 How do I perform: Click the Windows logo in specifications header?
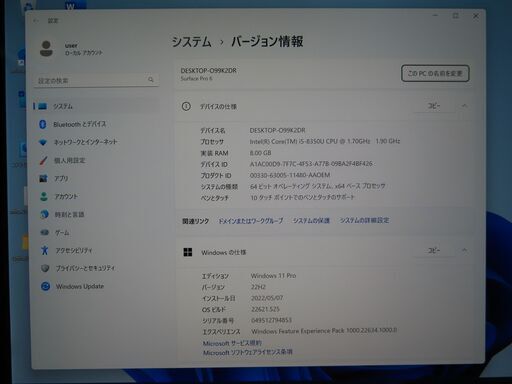[x=188, y=252]
